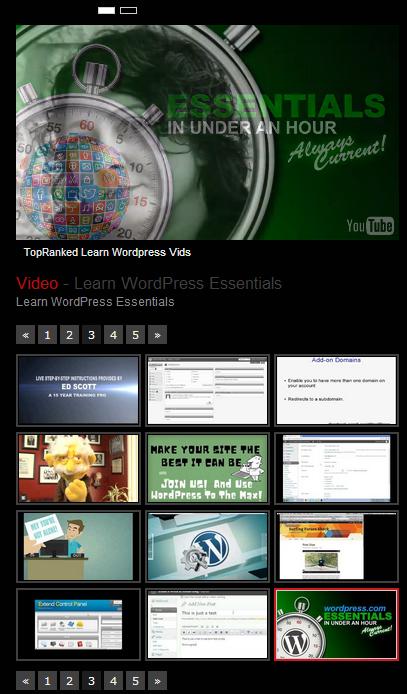Go to page 4 in top pagination
Screen dimensions: 407x694
[113, 335]
